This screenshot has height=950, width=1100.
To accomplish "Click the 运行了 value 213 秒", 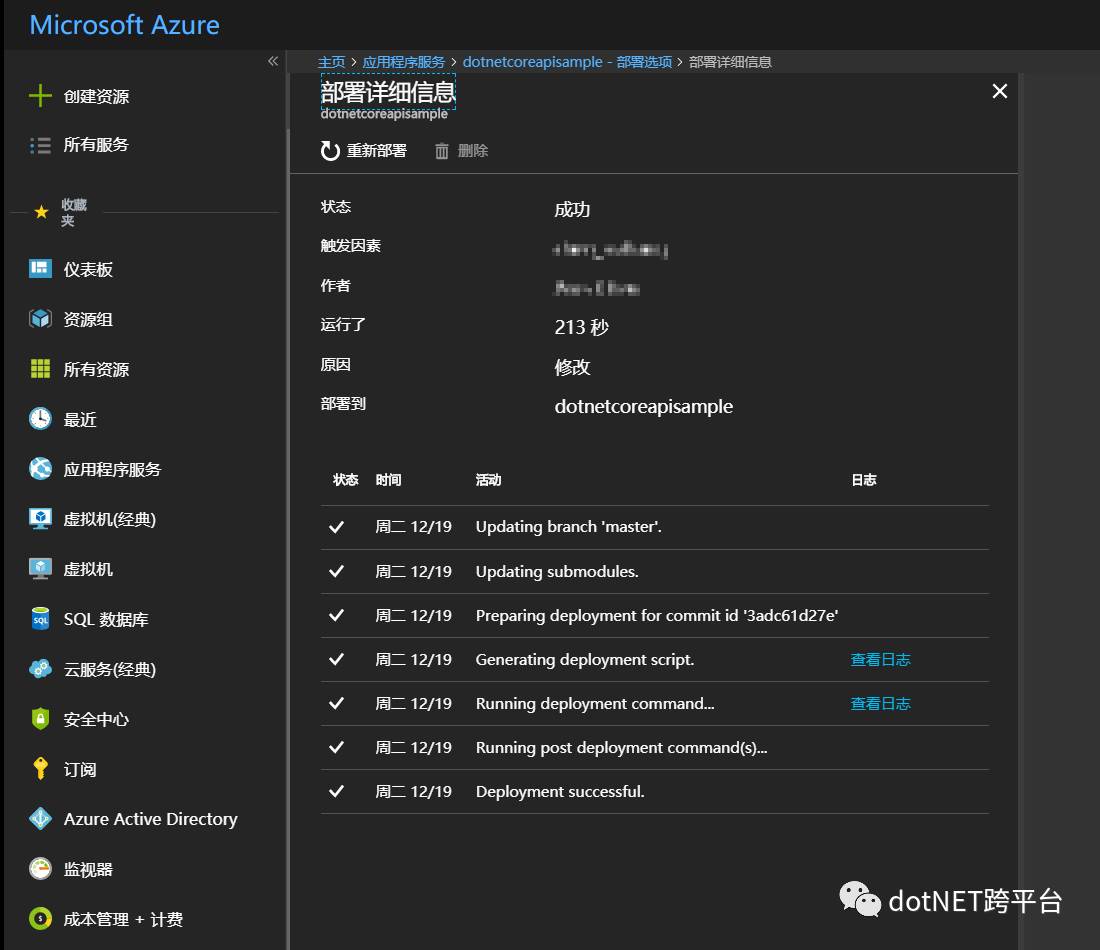I will (582, 327).
